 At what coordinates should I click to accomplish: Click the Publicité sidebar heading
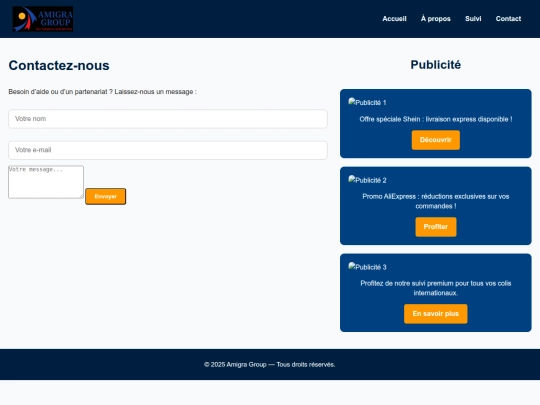tap(436, 65)
